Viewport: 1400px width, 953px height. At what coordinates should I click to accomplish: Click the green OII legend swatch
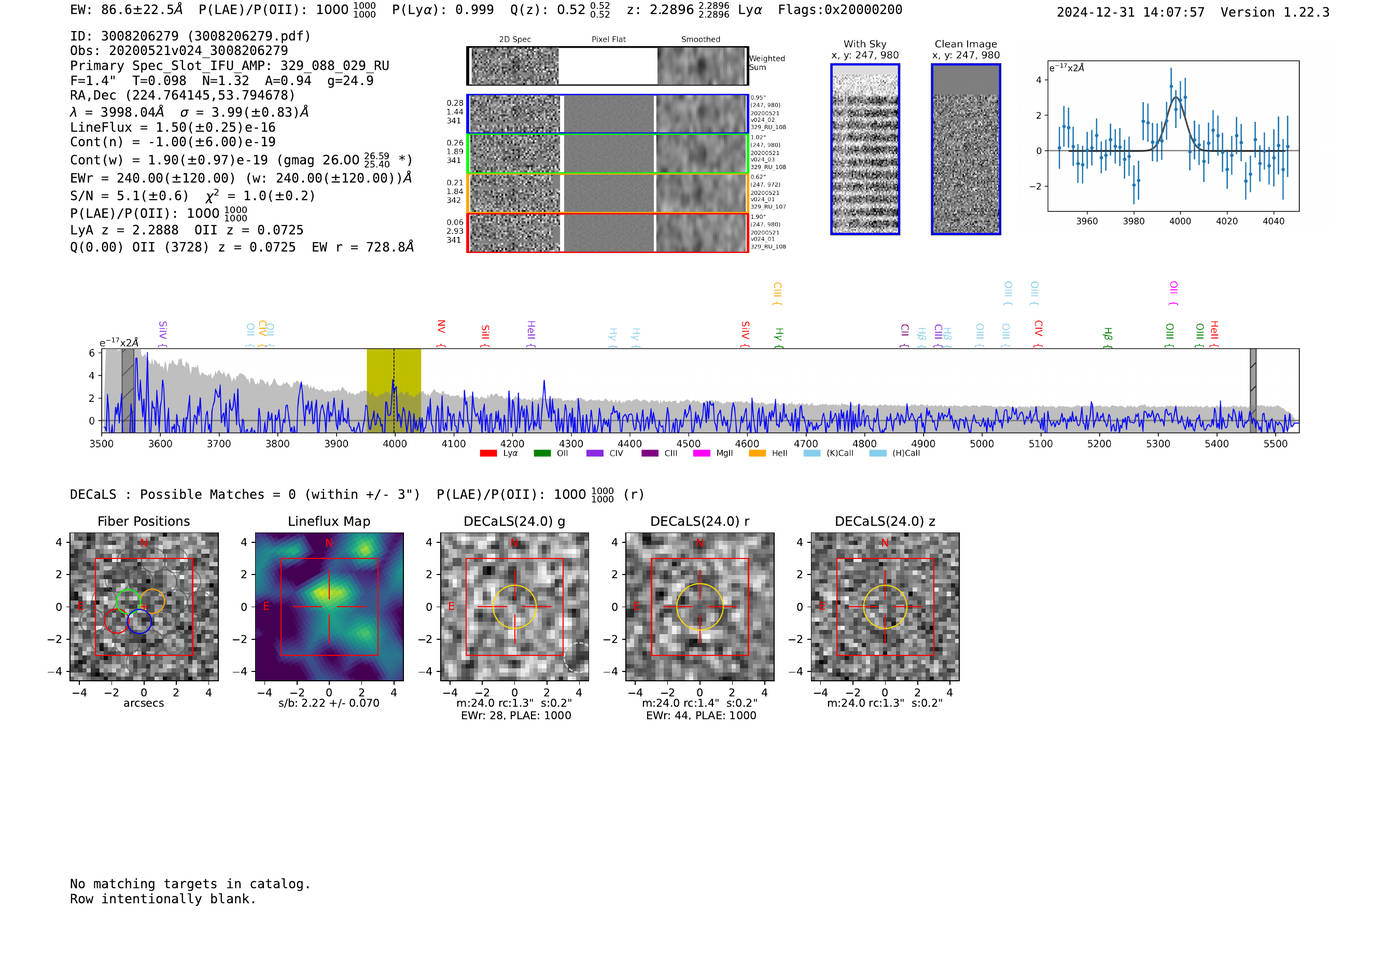click(x=542, y=453)
